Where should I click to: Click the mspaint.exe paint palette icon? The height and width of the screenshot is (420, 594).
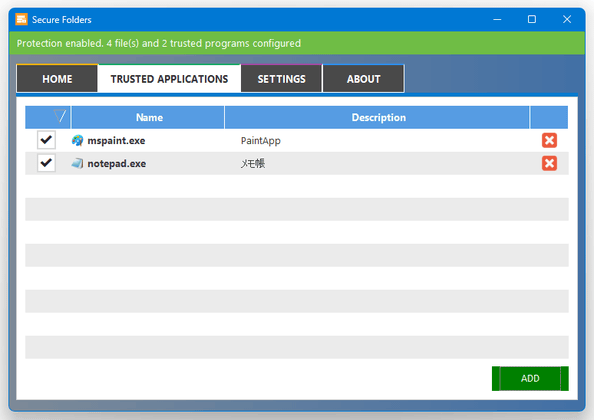tap(77, 141)
